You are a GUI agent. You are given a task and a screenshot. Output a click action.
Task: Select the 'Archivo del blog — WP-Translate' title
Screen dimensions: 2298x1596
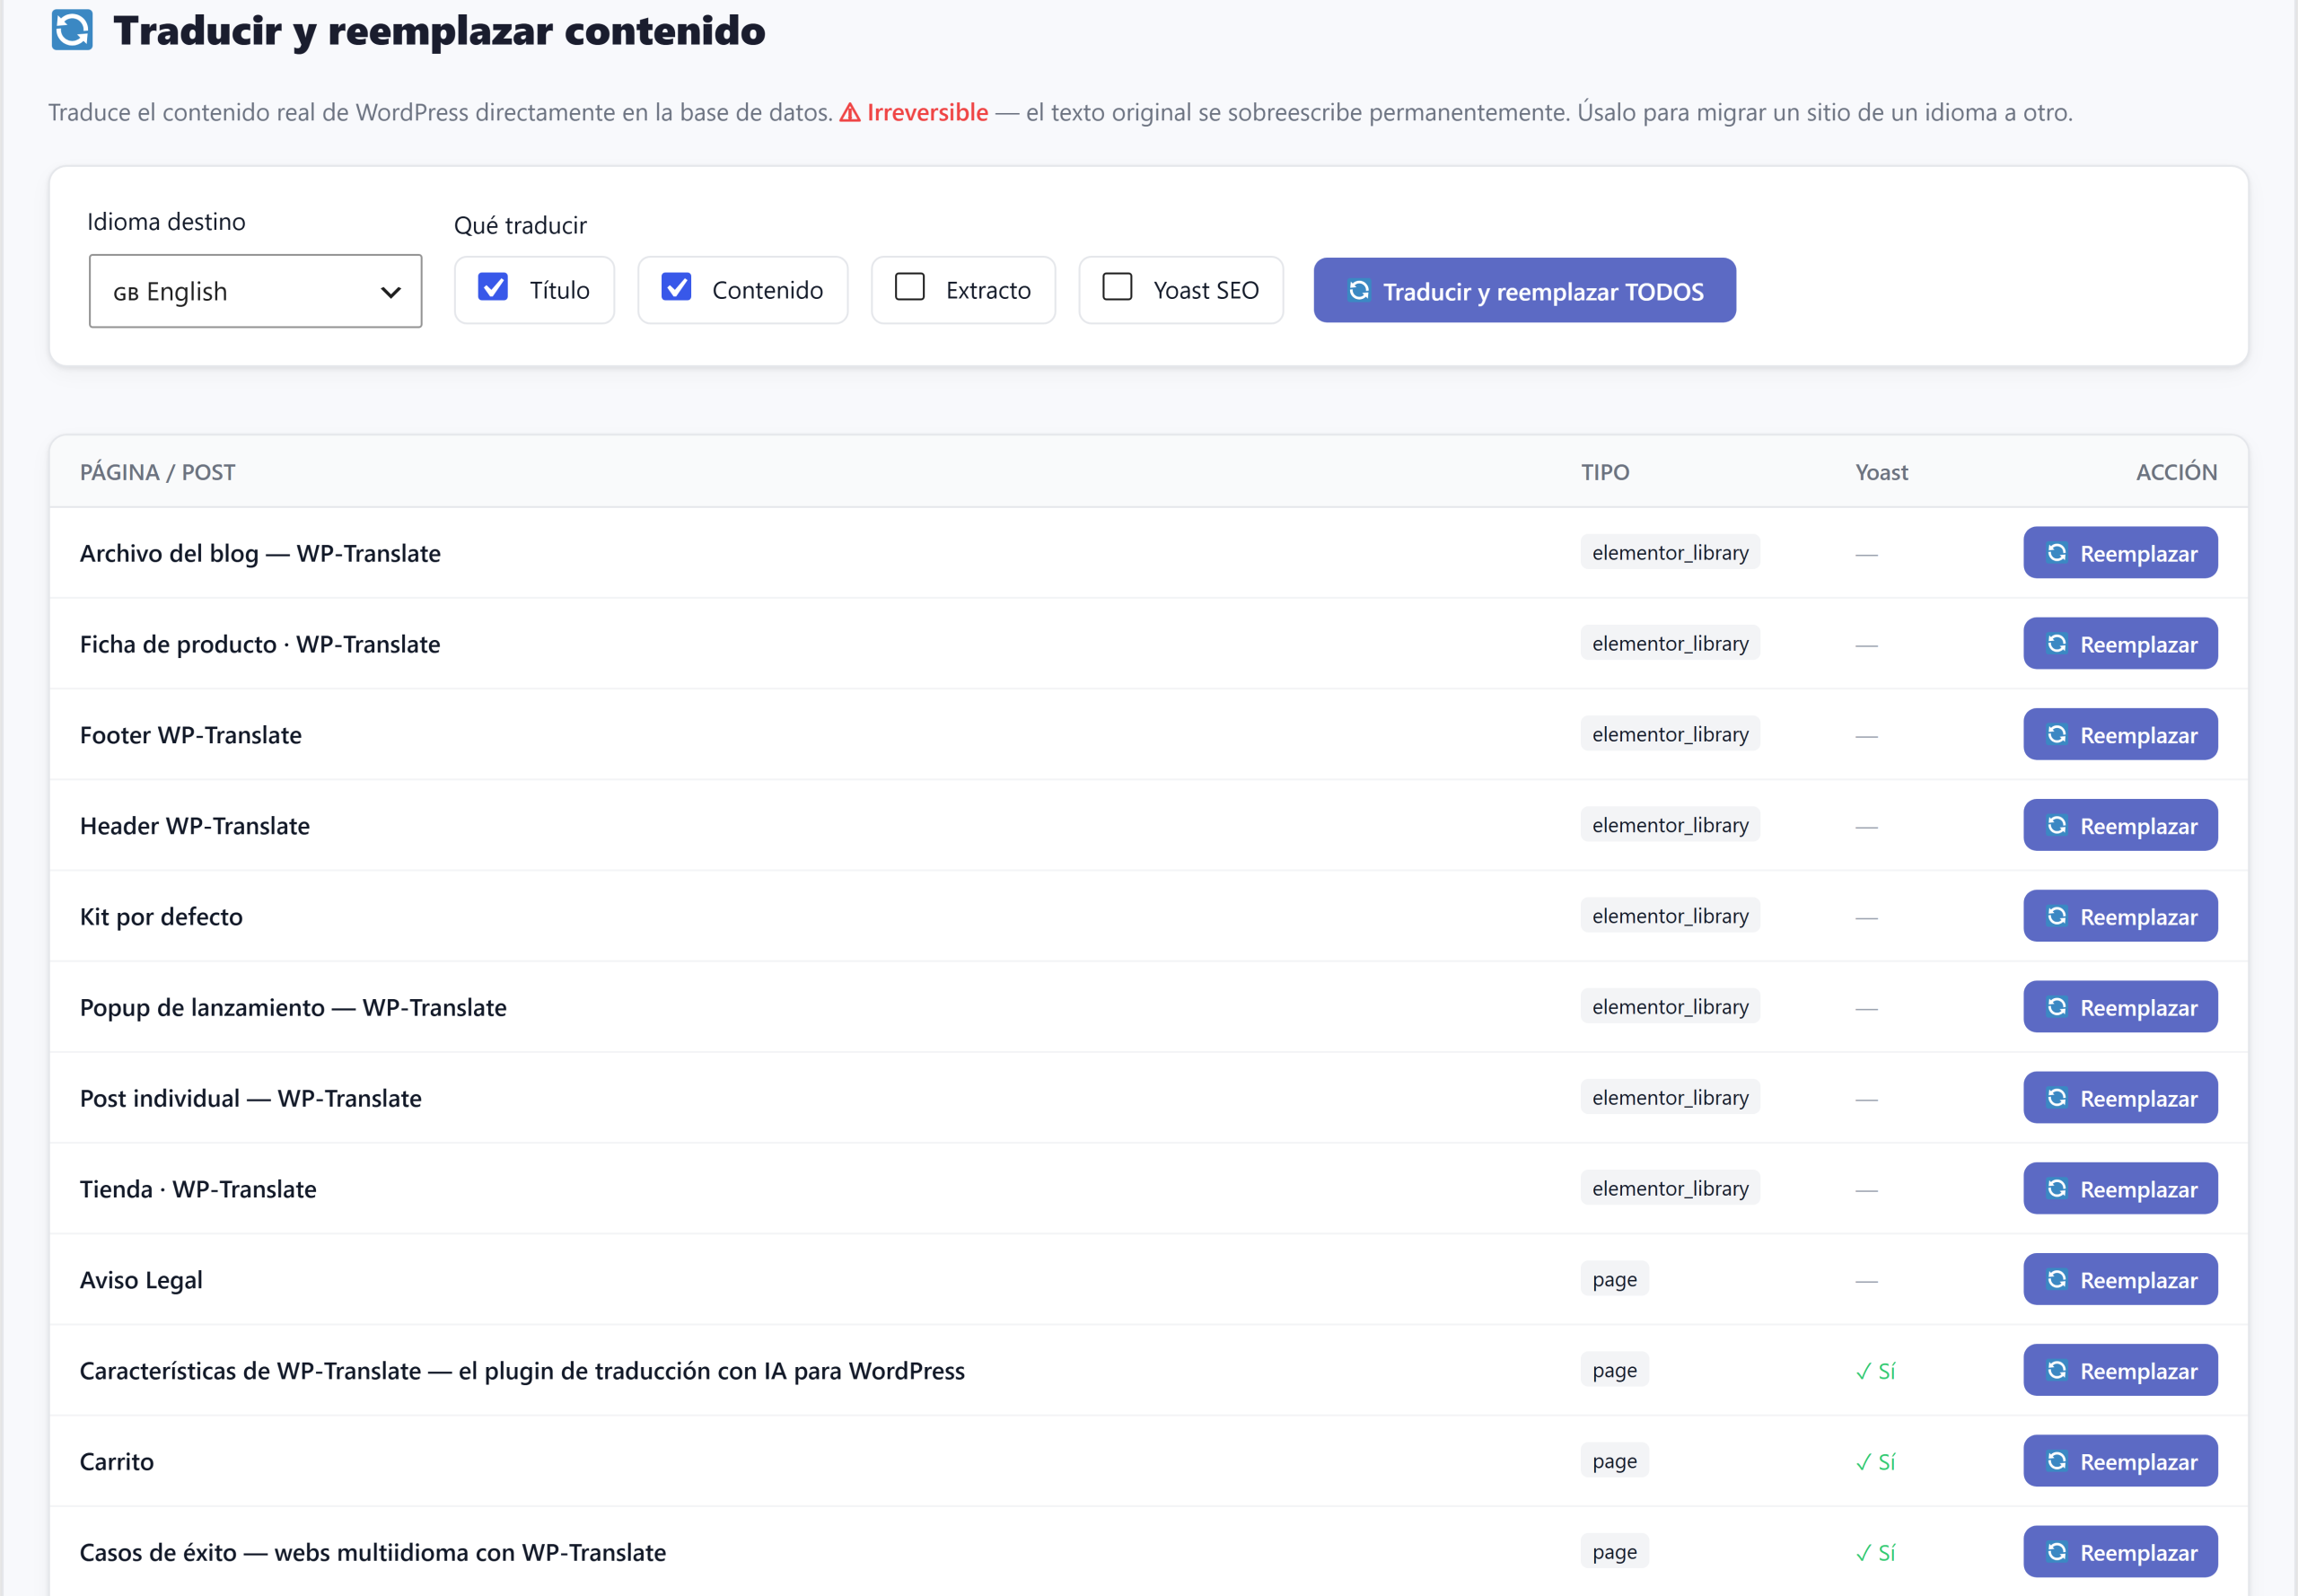[260, 553]
